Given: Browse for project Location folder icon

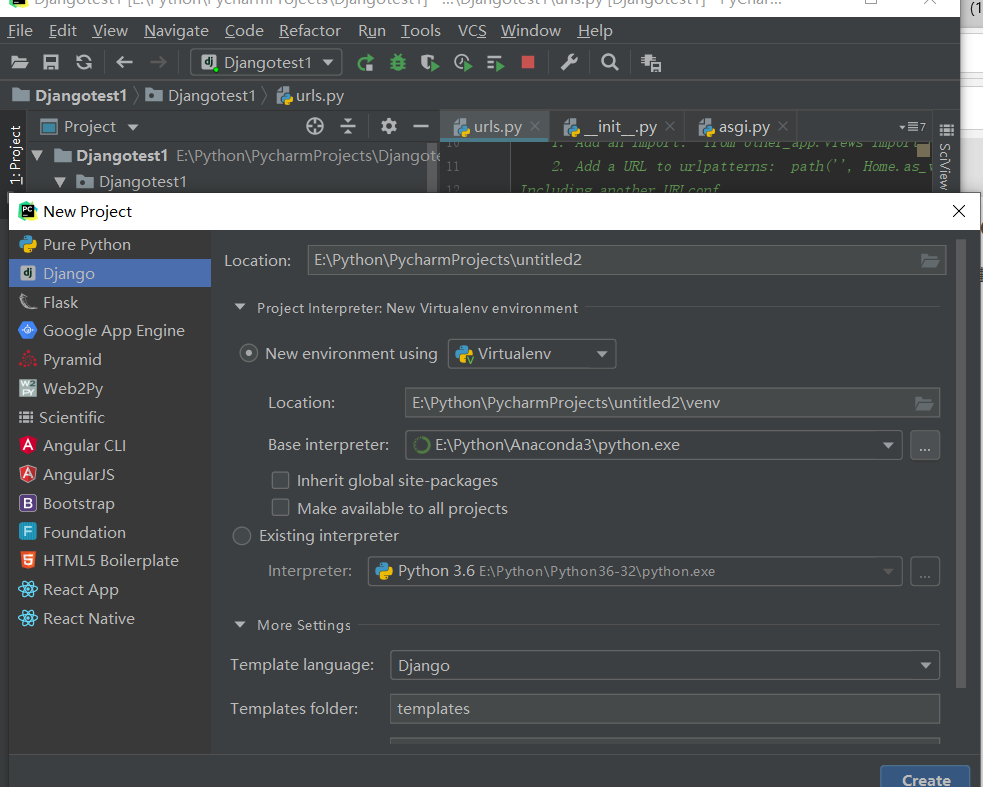Looking at the screenshot, I should (x=930, y=260).
